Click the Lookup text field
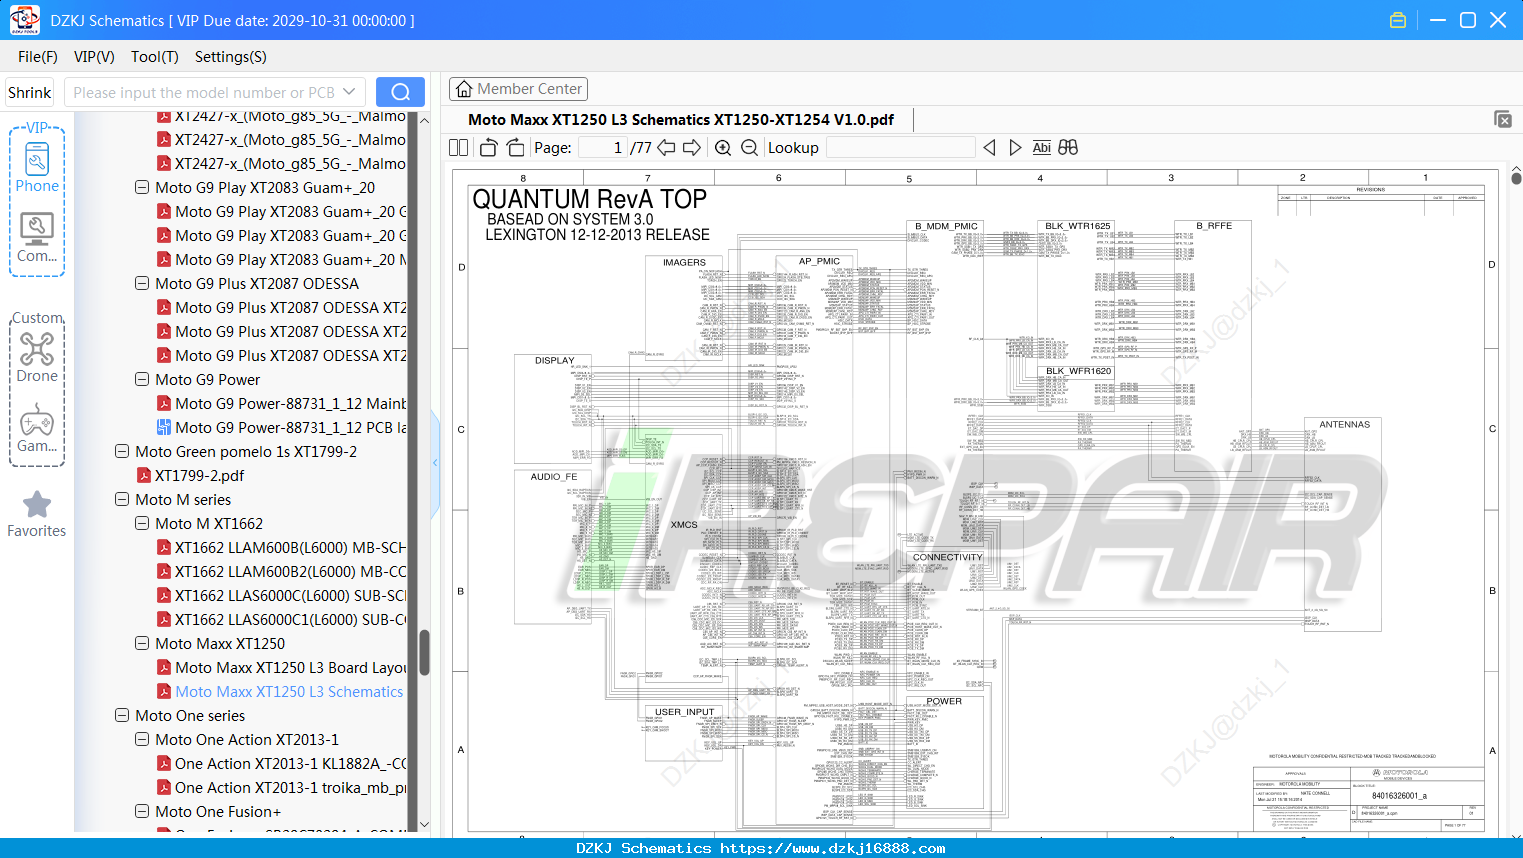This screenshot has height=858, width=1523. pyautogui.click(x=900, y=147)
